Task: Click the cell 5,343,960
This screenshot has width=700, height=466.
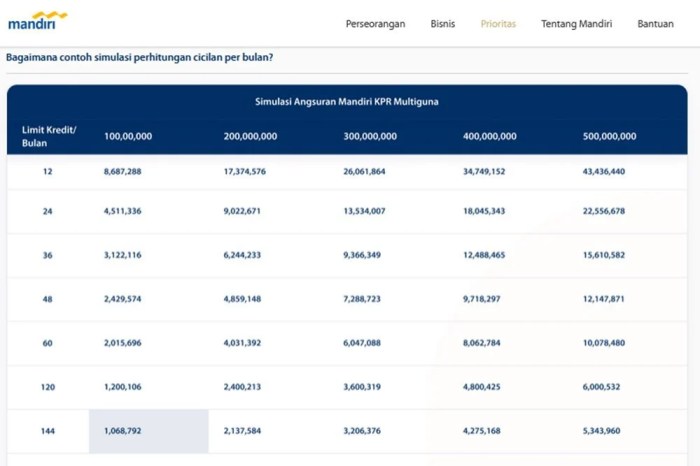Action: 601,431
